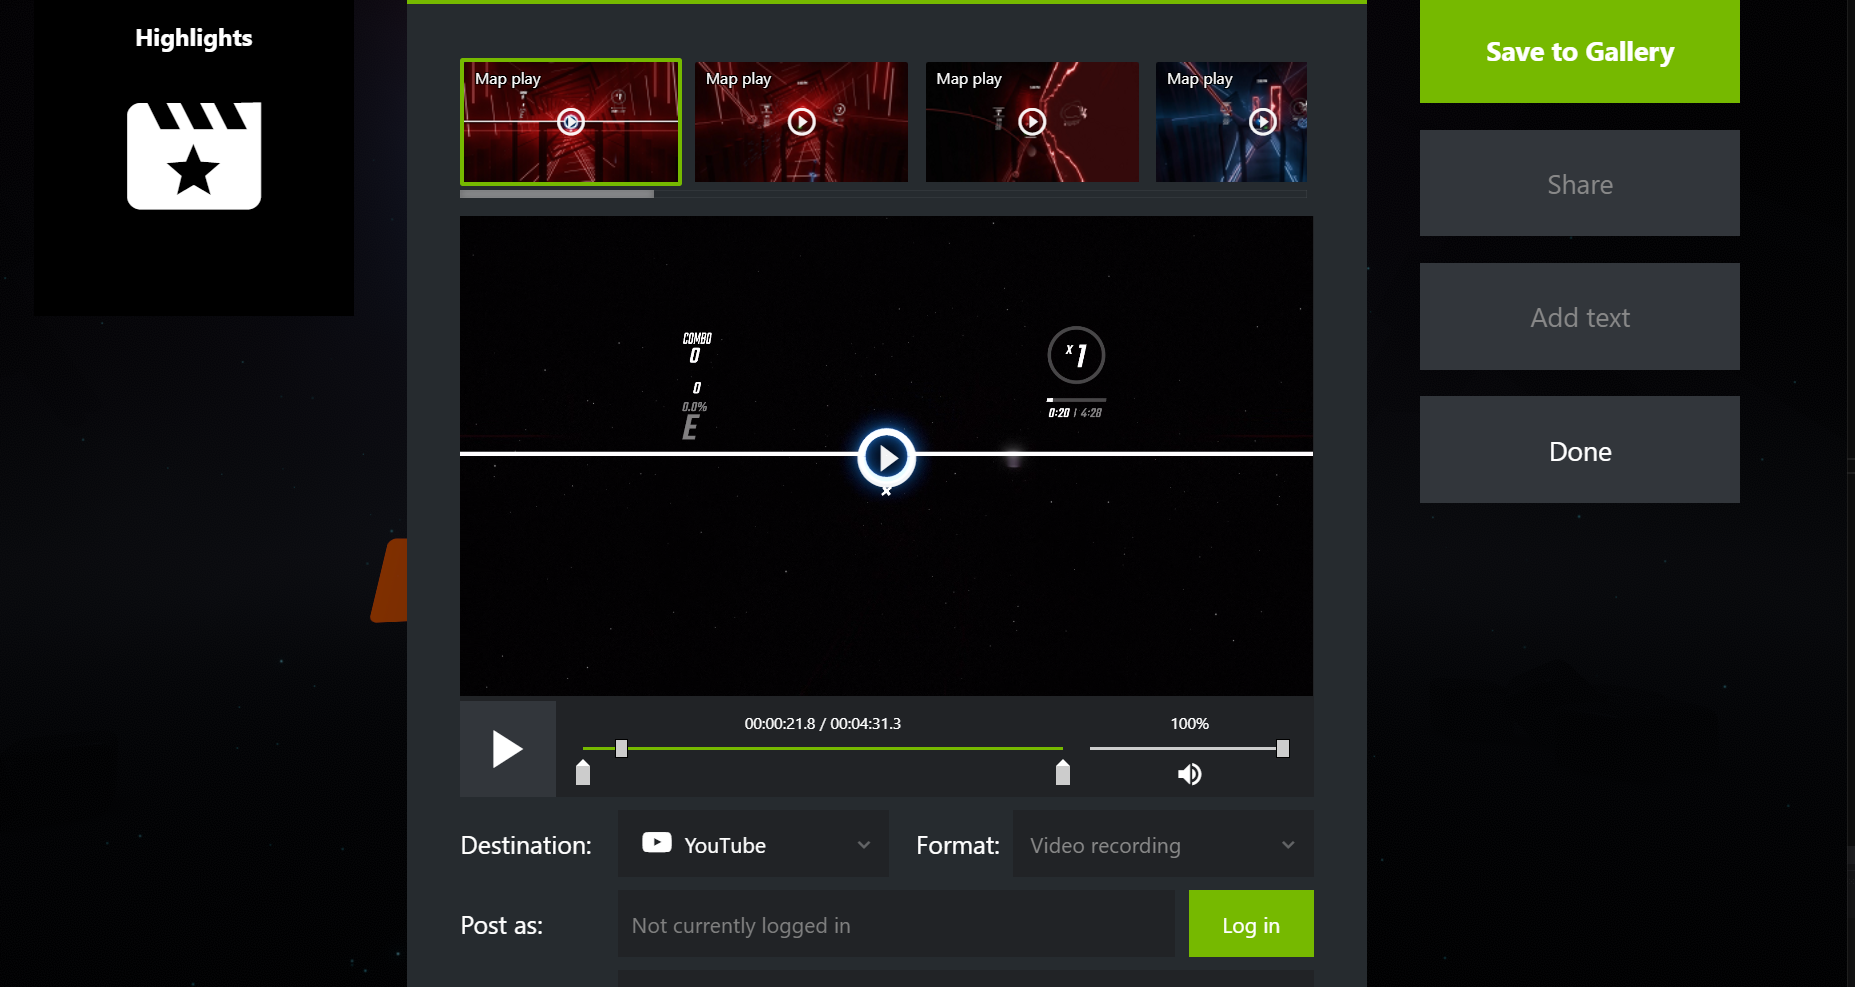This screenshot has height=987, width=1855.
Task: Click the playback position handle on timeline
Action: [621, 748]
